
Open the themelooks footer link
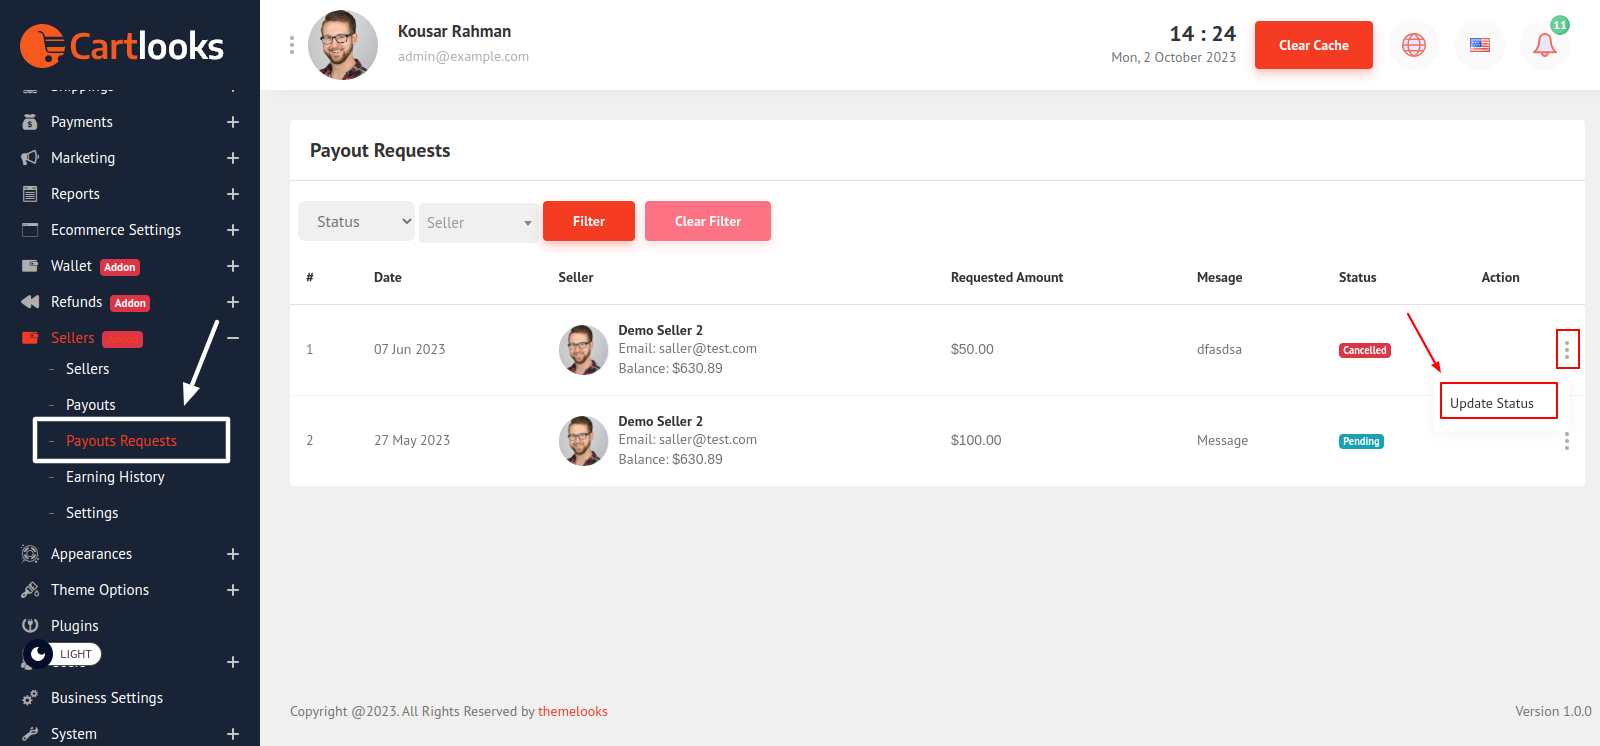click(x=572, y=712)
